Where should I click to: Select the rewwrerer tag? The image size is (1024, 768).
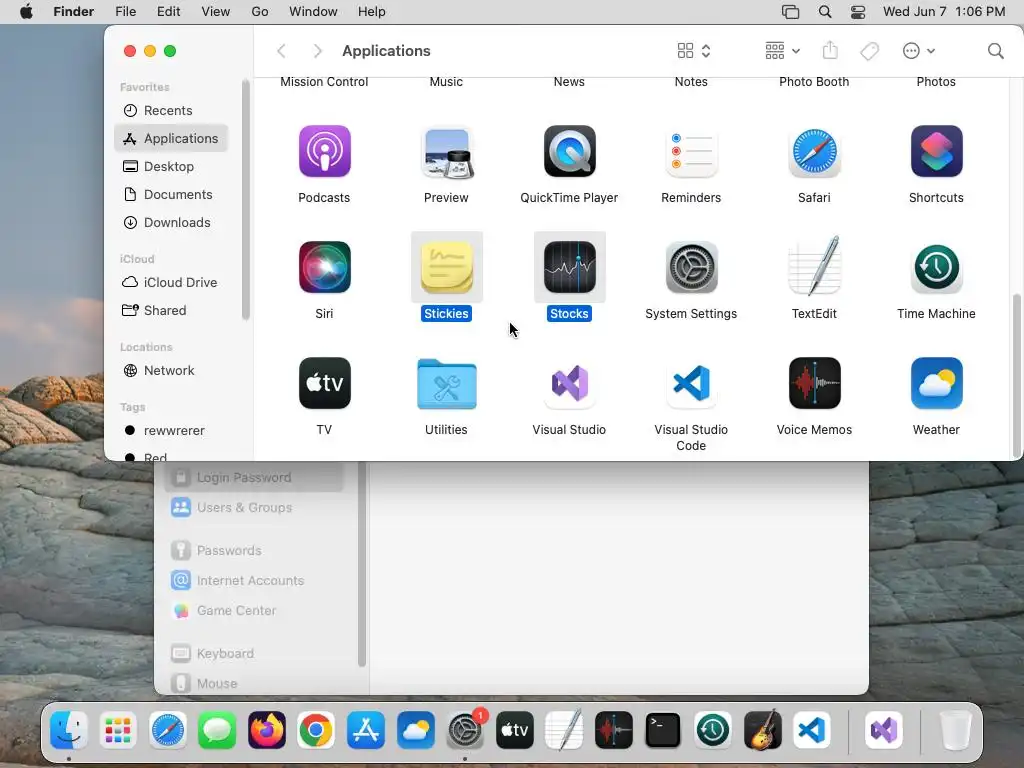click(170, 430)
